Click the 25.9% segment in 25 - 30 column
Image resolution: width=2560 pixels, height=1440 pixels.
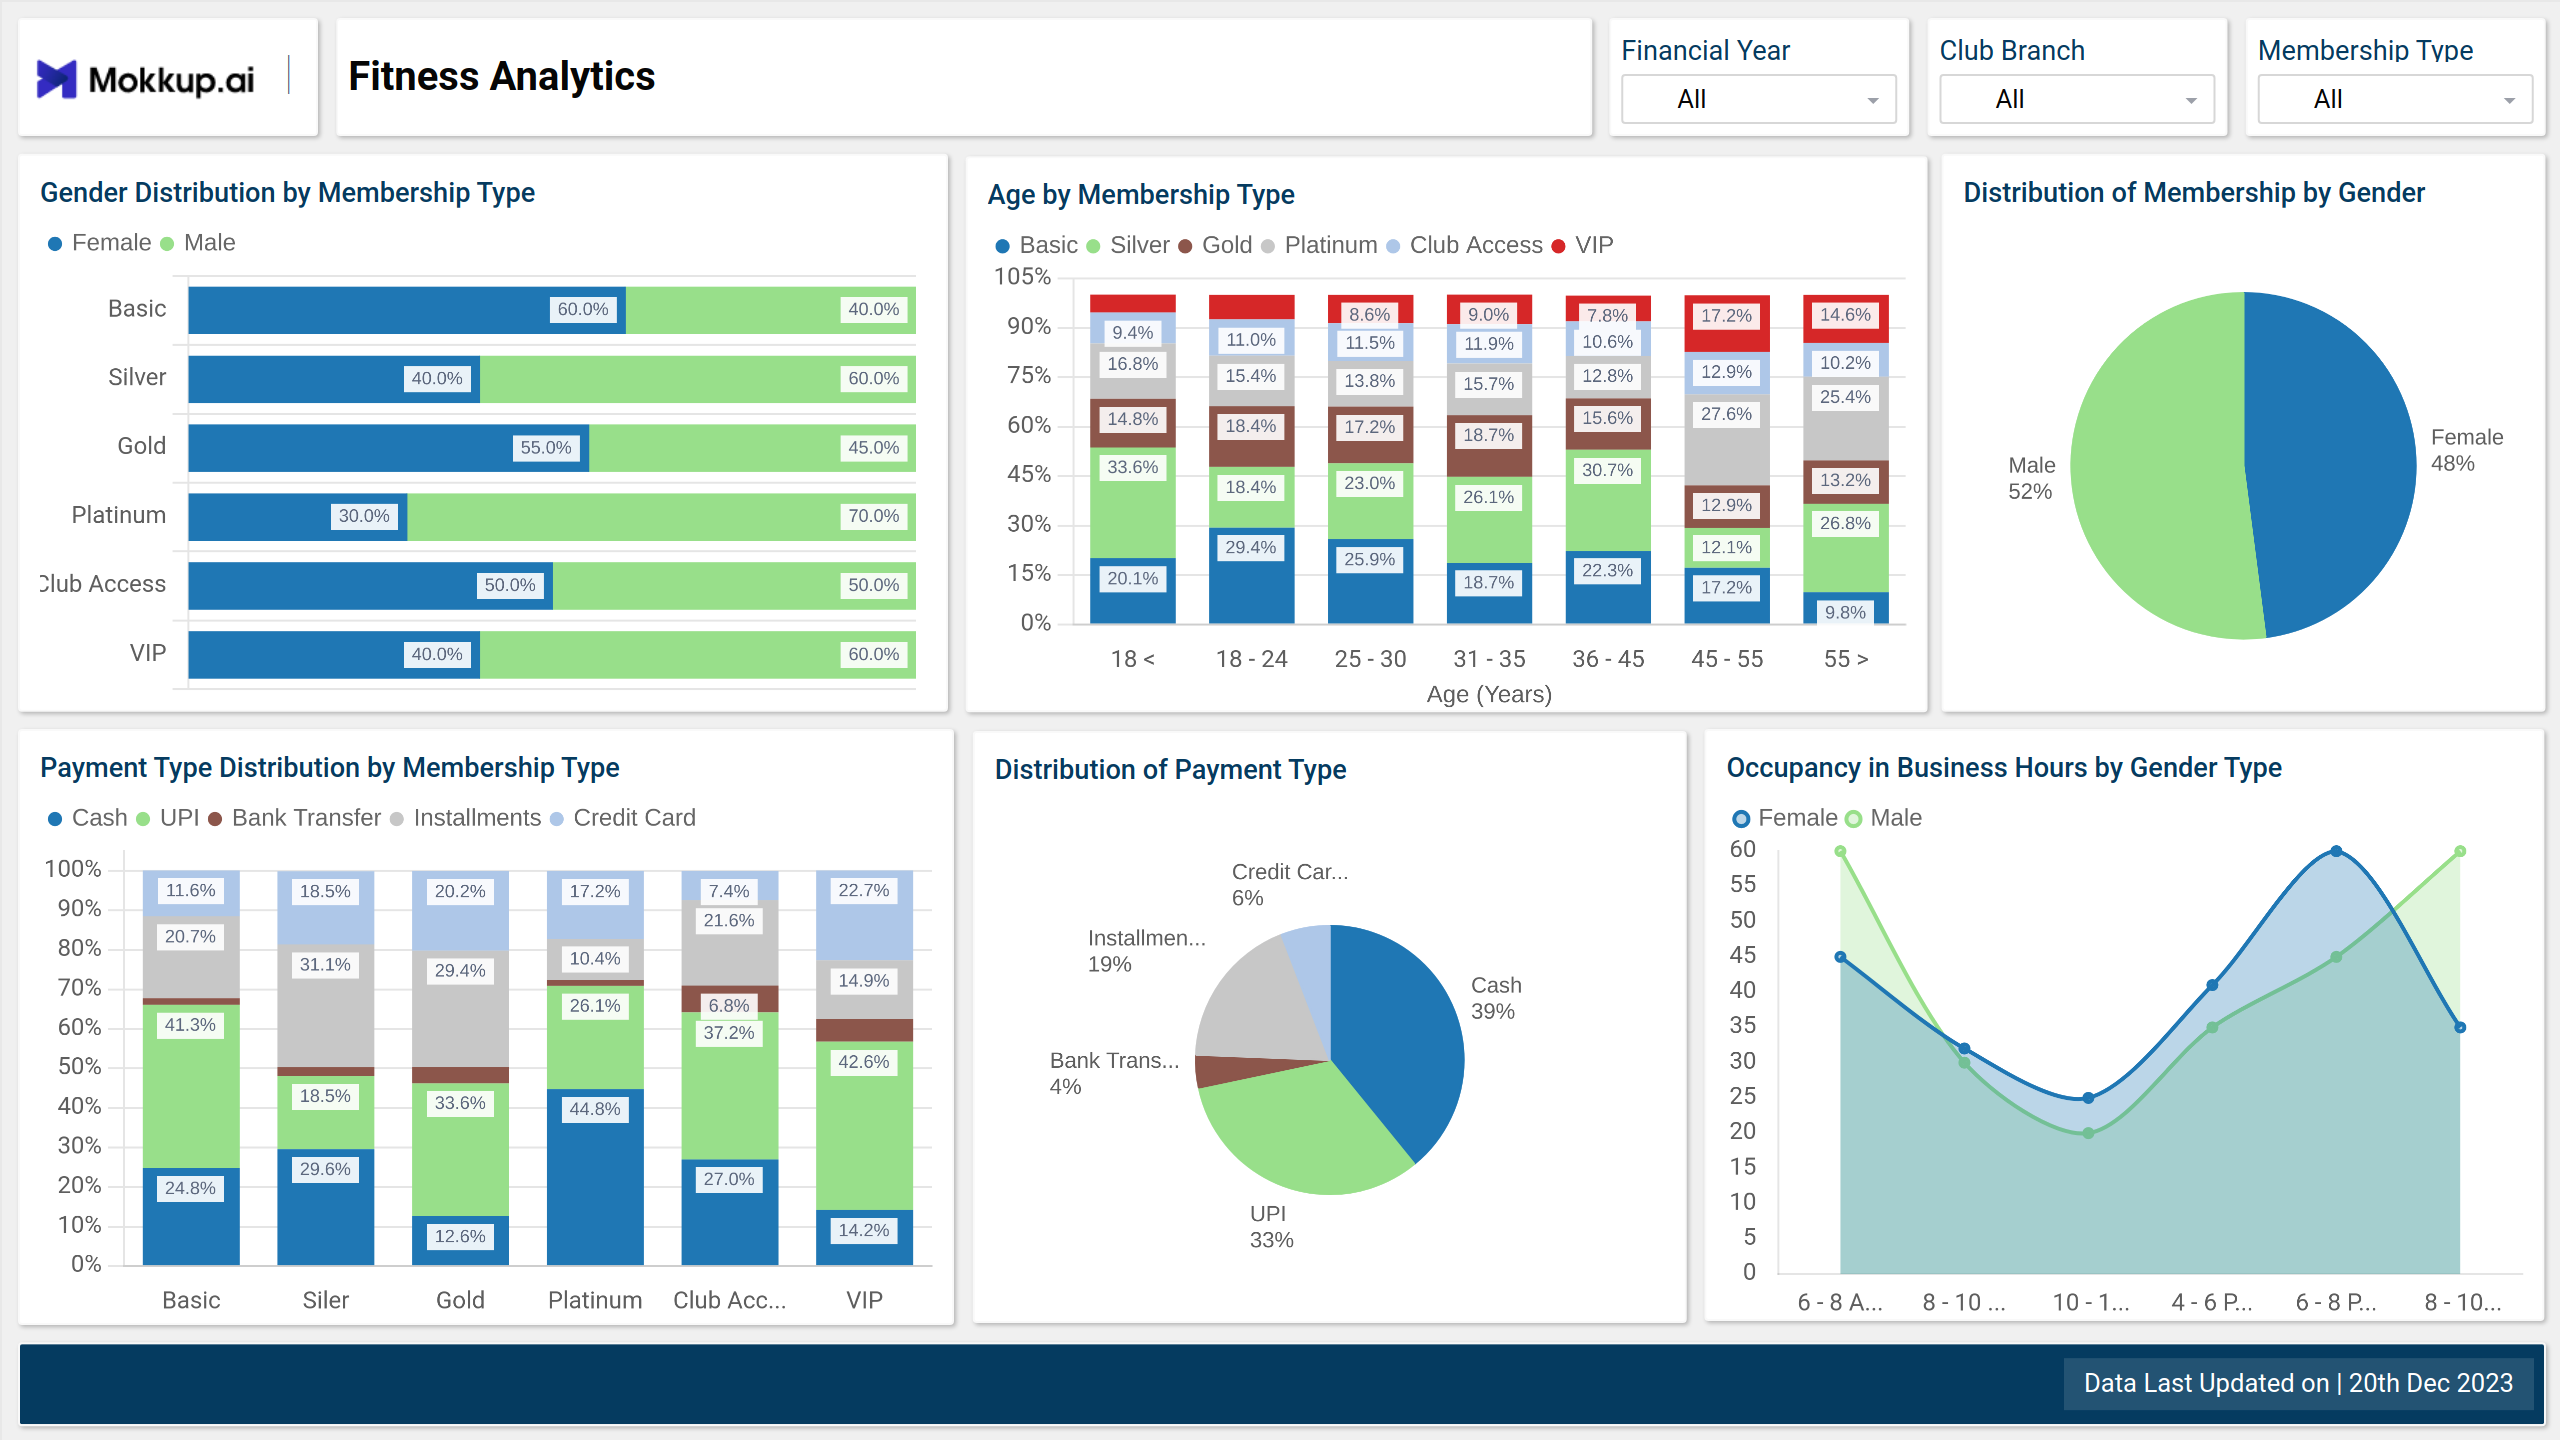(1370, 581)
